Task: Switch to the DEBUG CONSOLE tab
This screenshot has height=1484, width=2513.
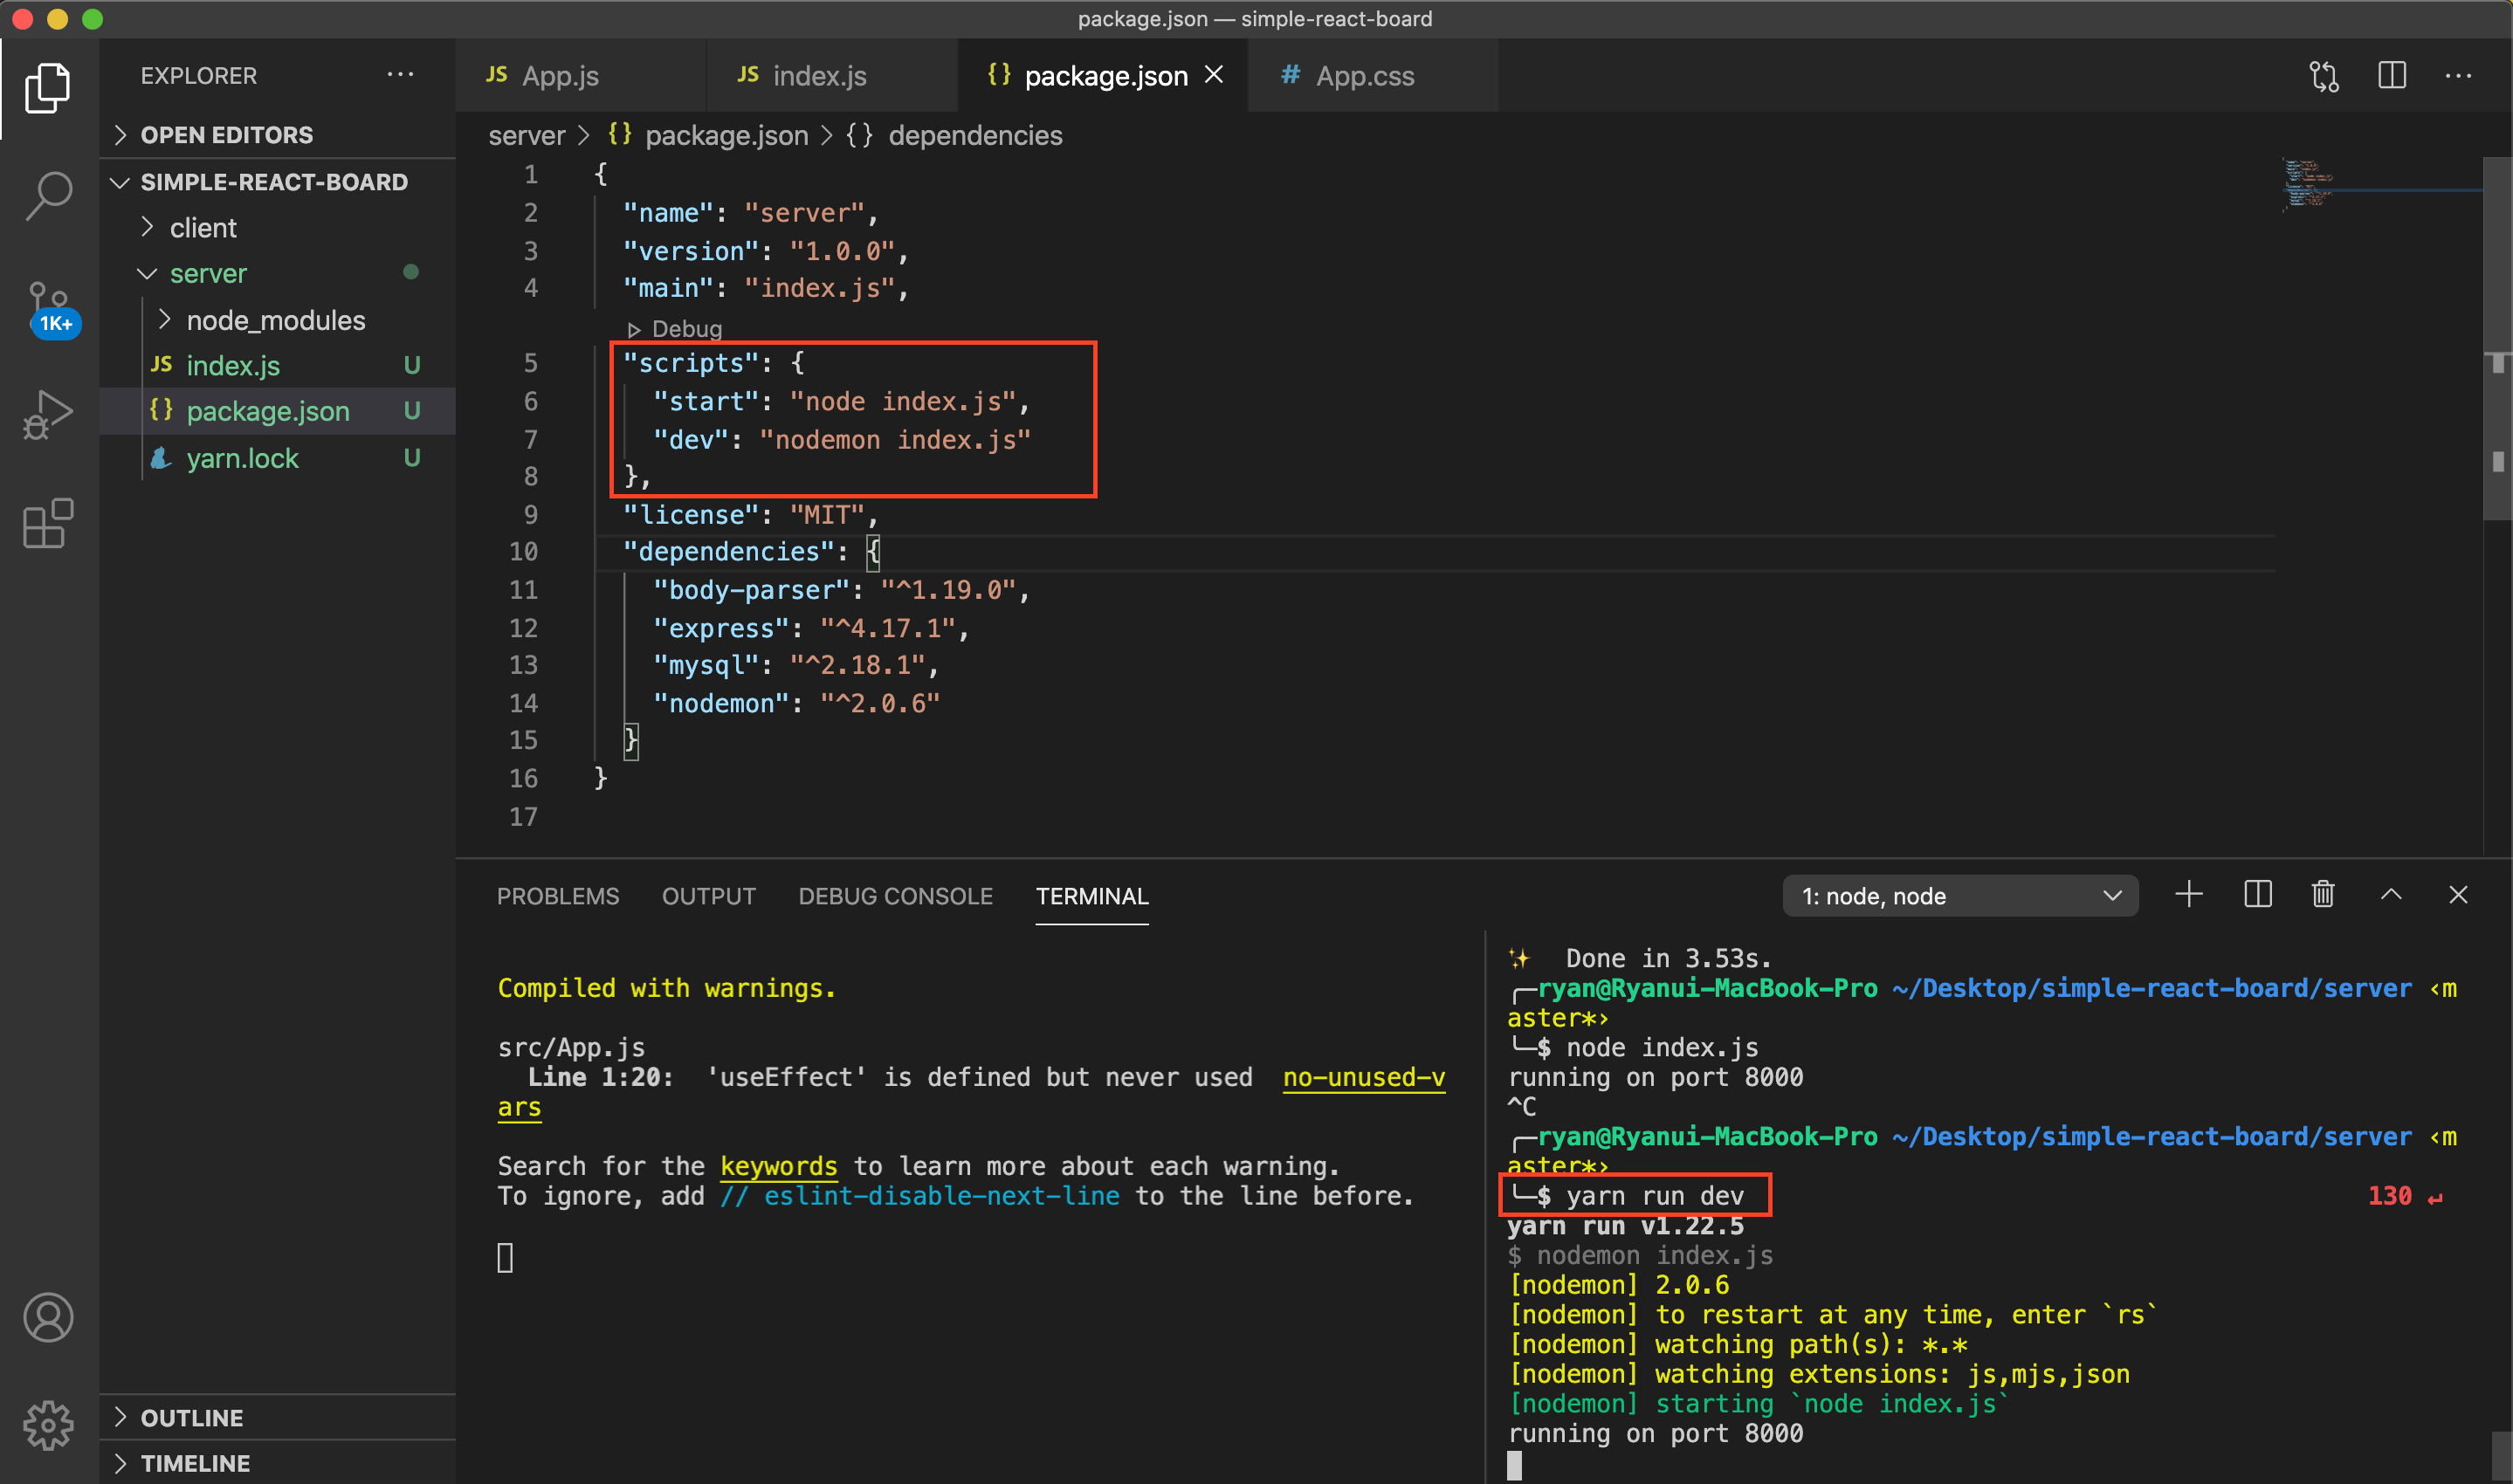Action: pos(895,896)
